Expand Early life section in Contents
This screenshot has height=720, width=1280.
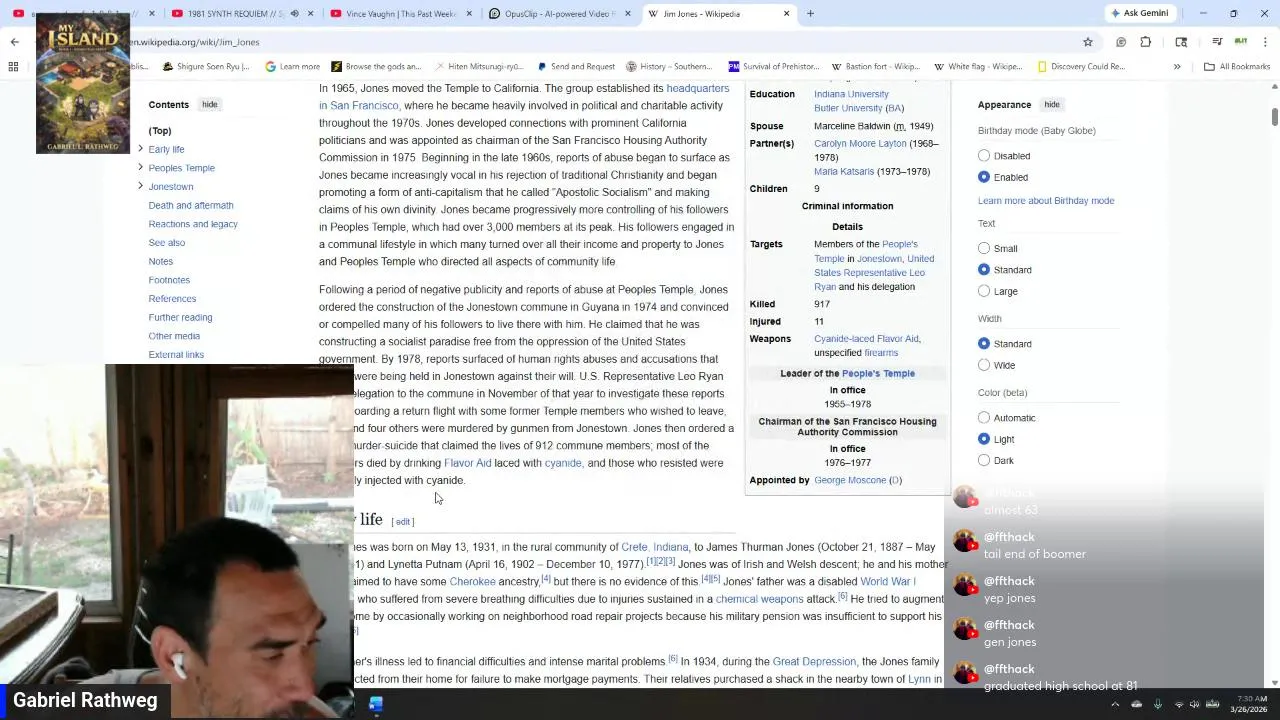pyautogui.click(x=140, y=149)
